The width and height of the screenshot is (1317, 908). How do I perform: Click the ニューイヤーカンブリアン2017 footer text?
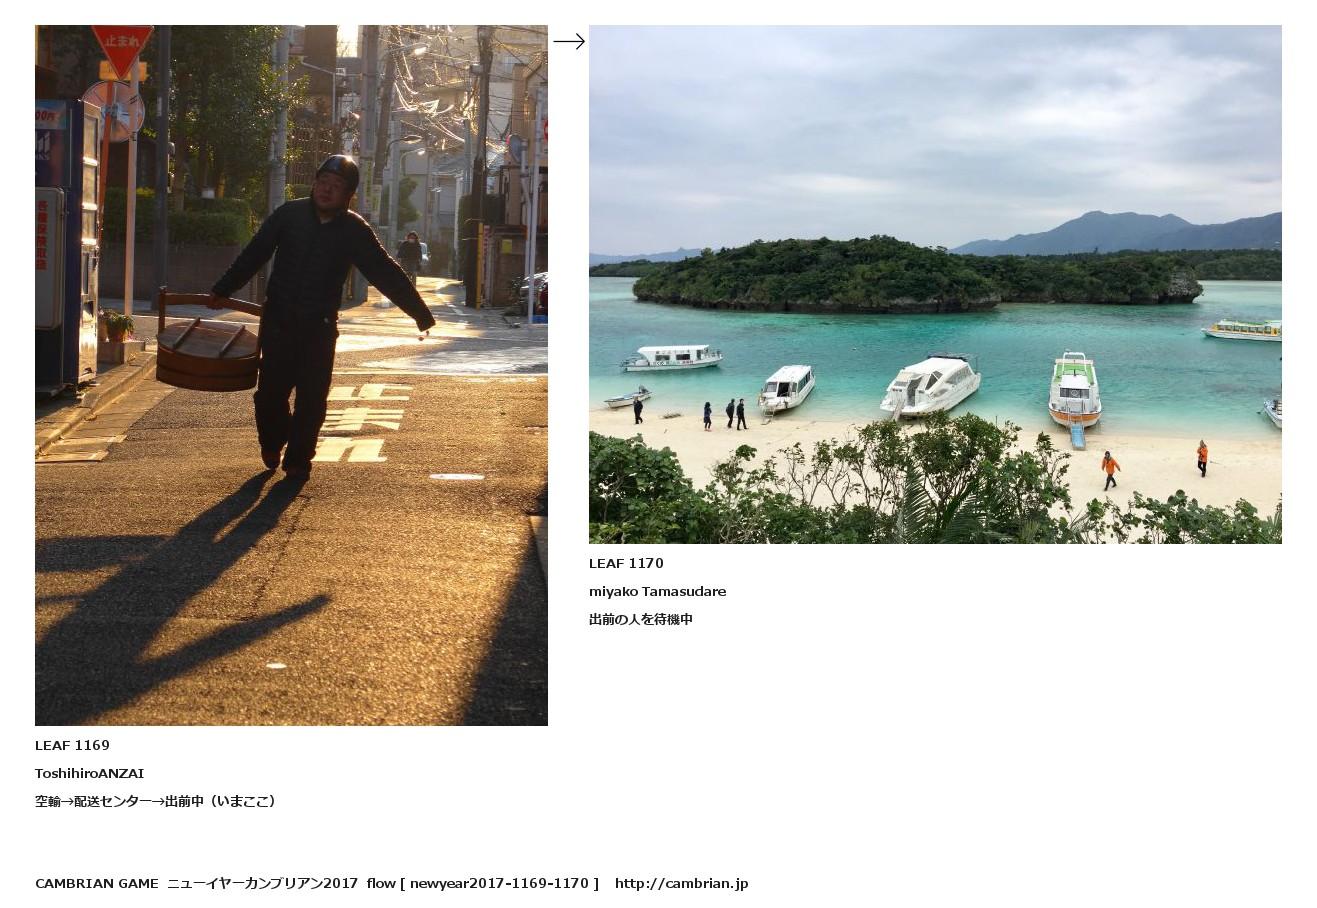pyautogui.click(x=262, y=883)
